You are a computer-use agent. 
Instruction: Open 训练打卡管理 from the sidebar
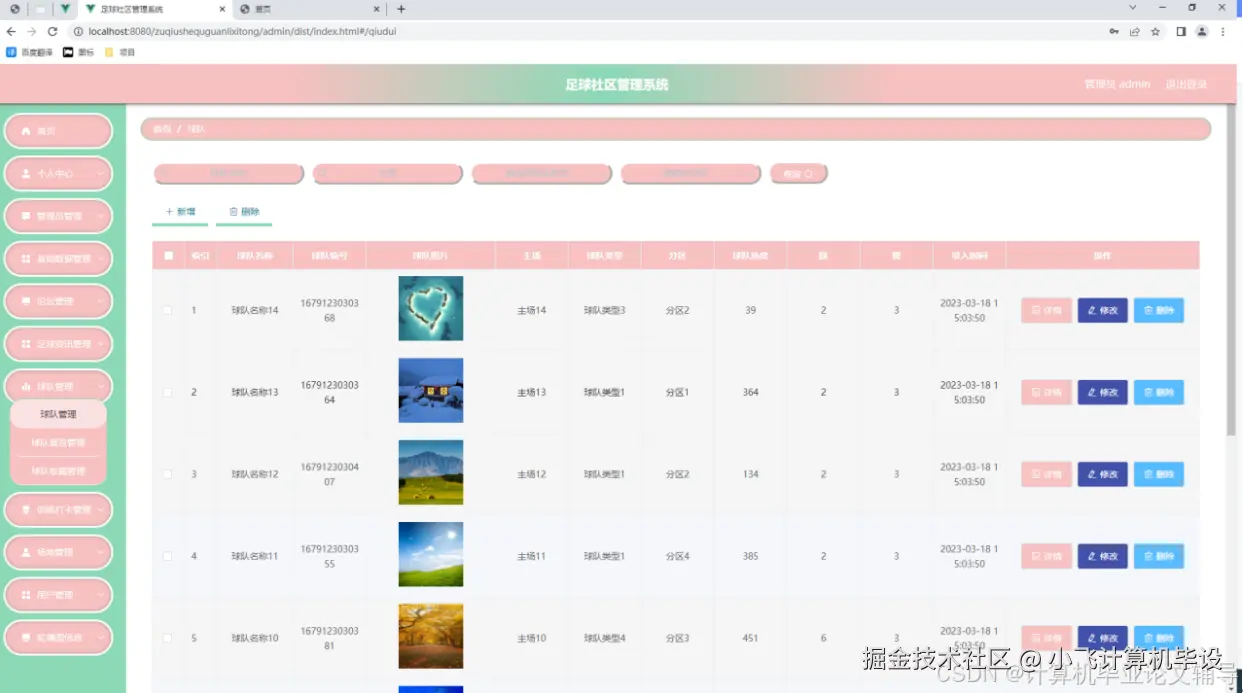[58, 509]
